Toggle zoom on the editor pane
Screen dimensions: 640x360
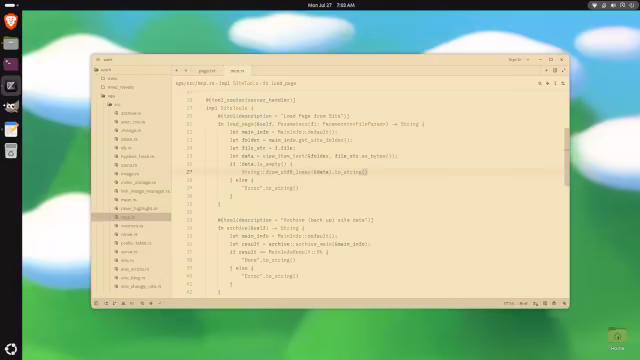[563, 71]
